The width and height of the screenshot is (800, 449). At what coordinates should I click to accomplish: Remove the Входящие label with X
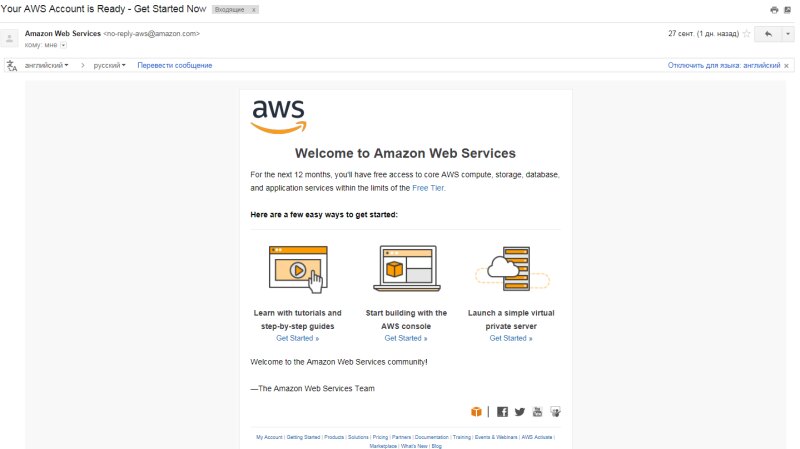(254, 8)
